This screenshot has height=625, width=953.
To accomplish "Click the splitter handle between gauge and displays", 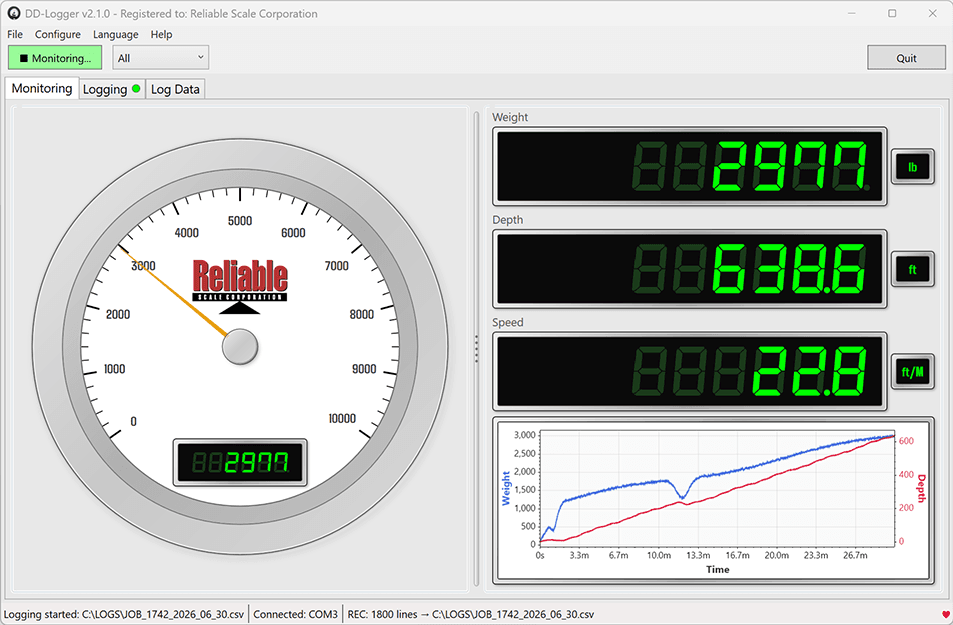I will (x=476, y=349).
